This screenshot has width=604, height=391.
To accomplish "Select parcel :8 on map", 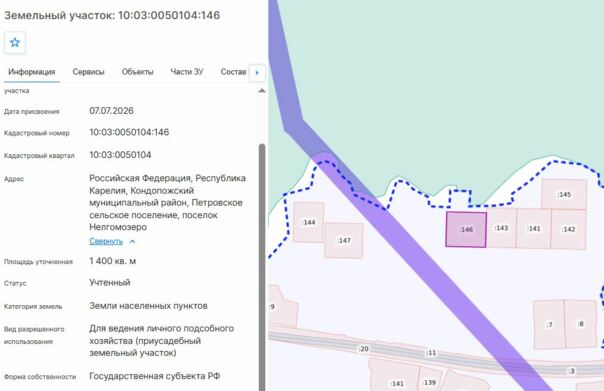I will (581, 324).
